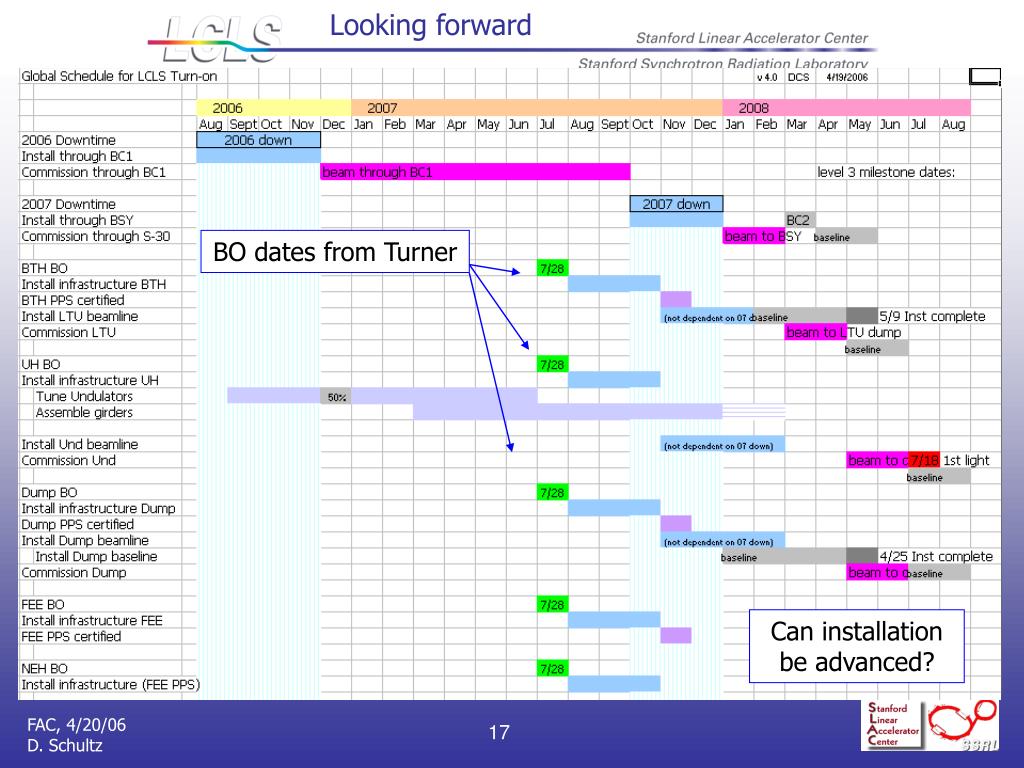This screenshot has height=768, width=1024.
Task: Select the 'beam to LTU dump' magenta bar
Action: click(x=816, y=332)
